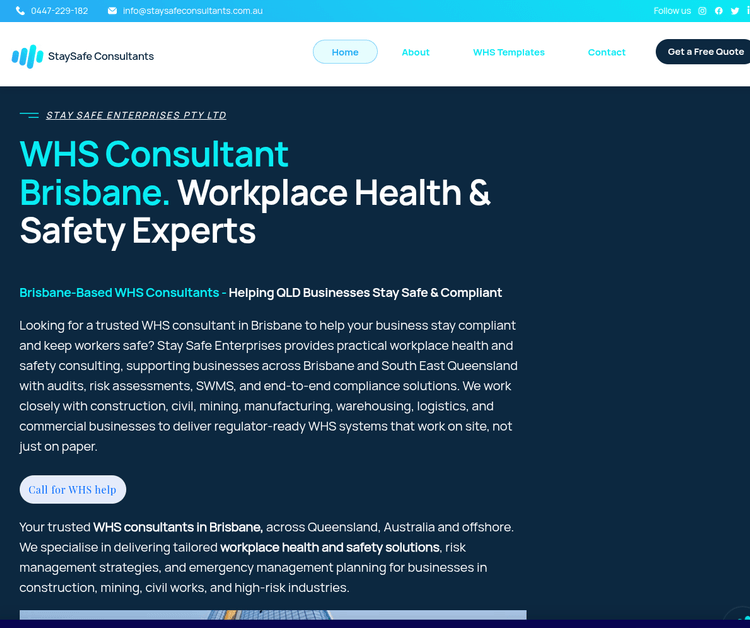Open the About menu item

click(x=415, y=52)
